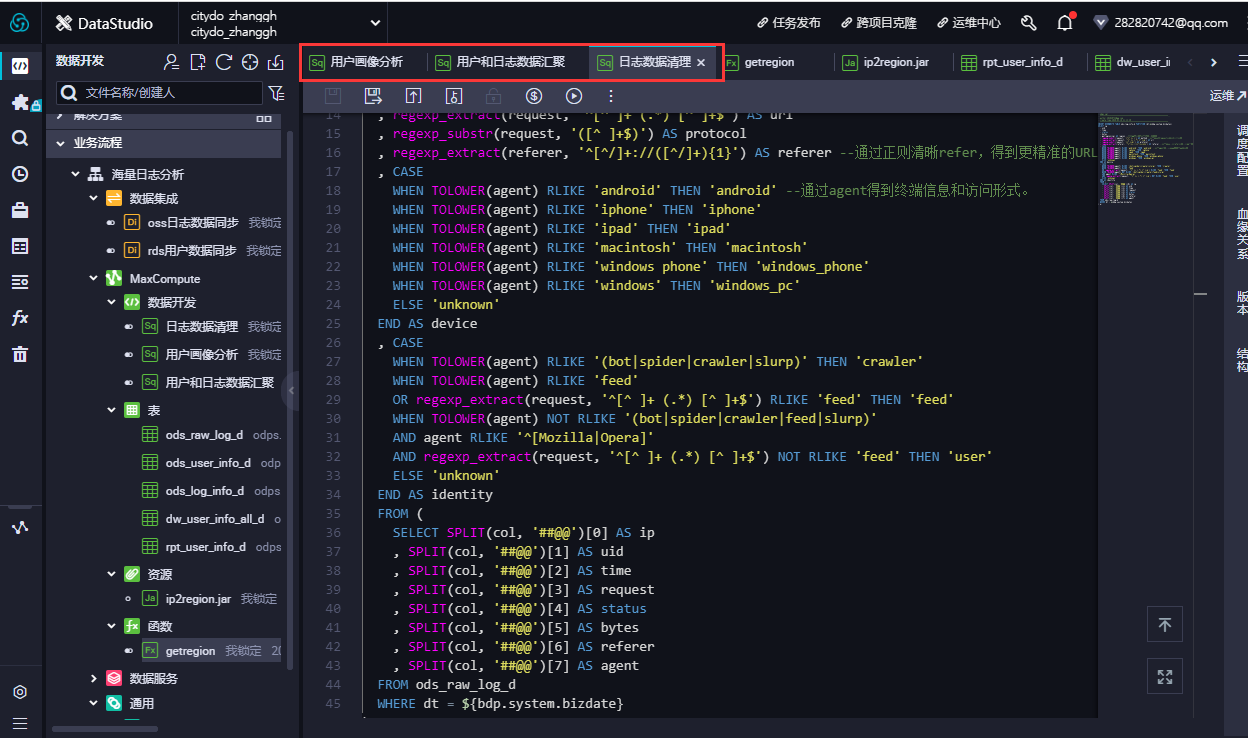The width and height of the screenshot is (1248, 738).
Task: Switch to the 用户和日志数据汇聚 tab
Action: click(x=510, y=62)
